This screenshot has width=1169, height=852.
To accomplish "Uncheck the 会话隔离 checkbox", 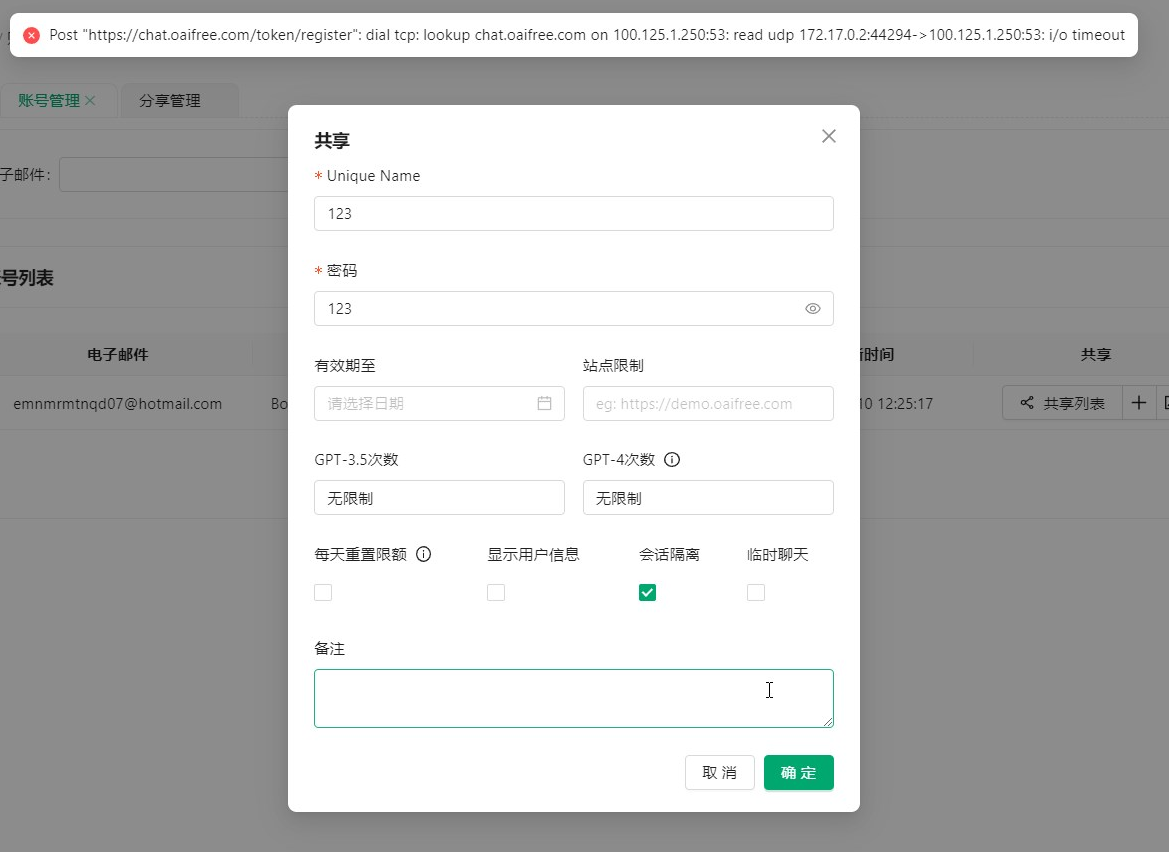I will [x=647, y=593].
